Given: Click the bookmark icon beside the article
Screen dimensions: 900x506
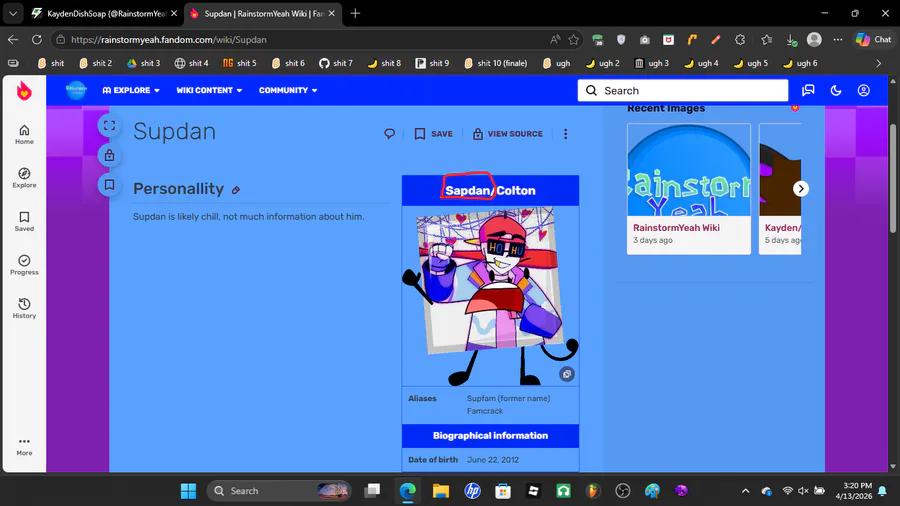Looking at the screenshot, I should [109, 185].
